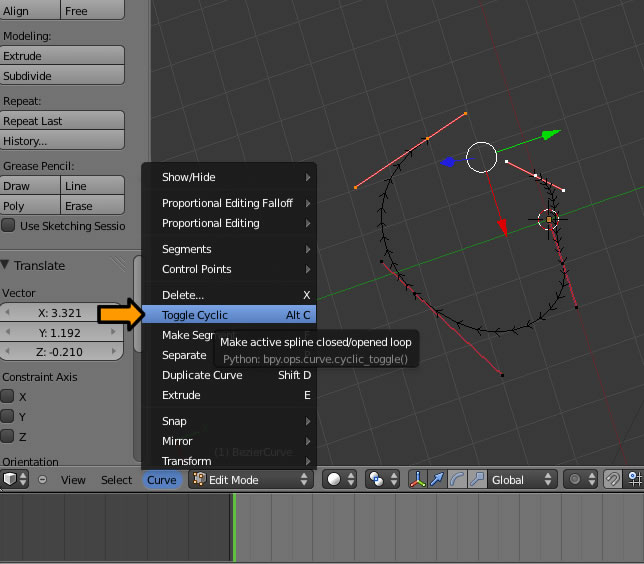Click the green current-frame line in timeline
Image resolution: width=644 pixels, height=564 pixels.
(234, 528)
